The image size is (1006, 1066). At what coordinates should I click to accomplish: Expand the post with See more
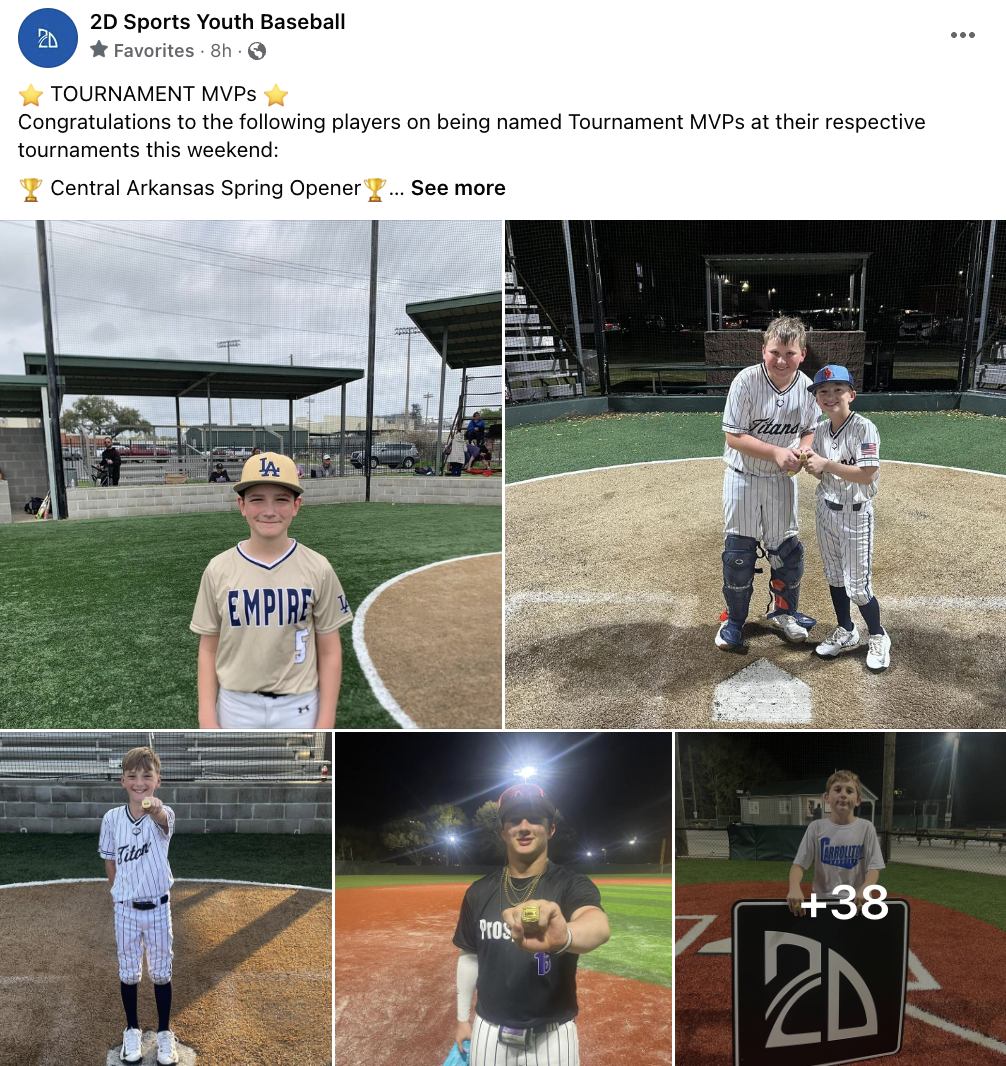[458, 188]
